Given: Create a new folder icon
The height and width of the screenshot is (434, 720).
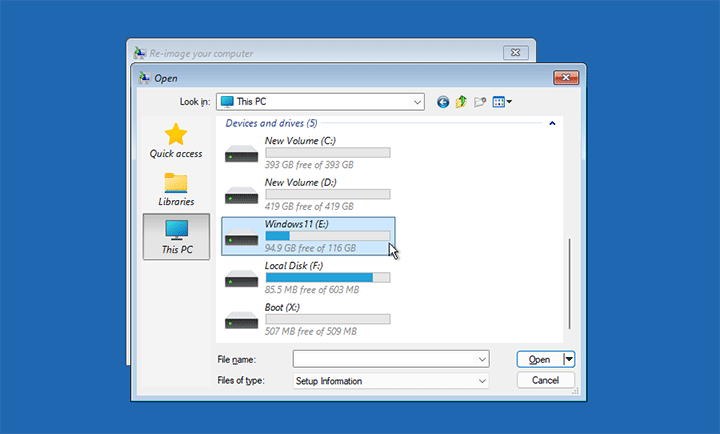Looking at the screenshot, I should click(x=480, y=102).
